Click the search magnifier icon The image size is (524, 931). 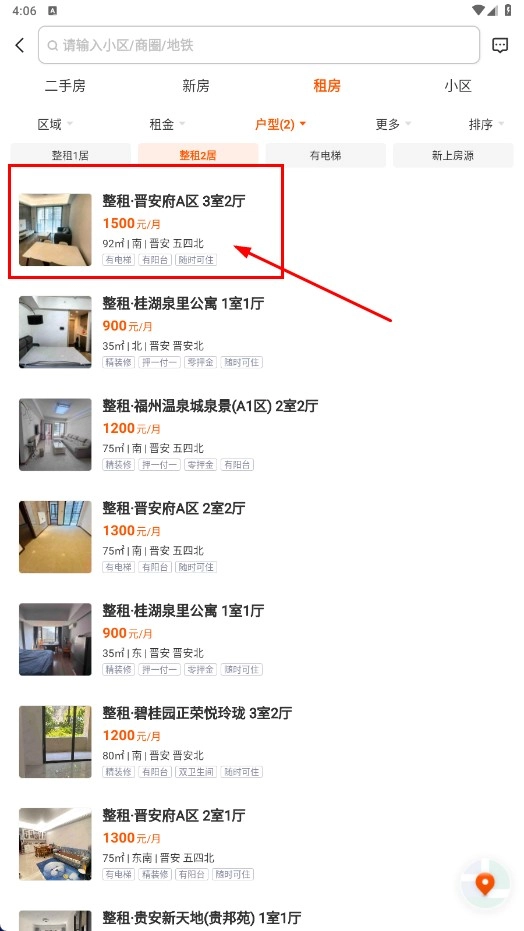[53, 45]
